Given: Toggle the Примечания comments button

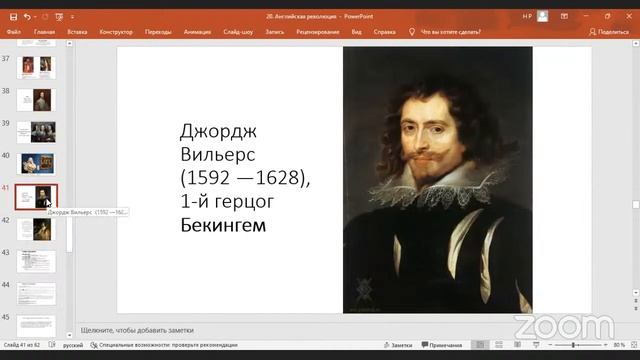Looking at the screenshot, I should [442, 345].
